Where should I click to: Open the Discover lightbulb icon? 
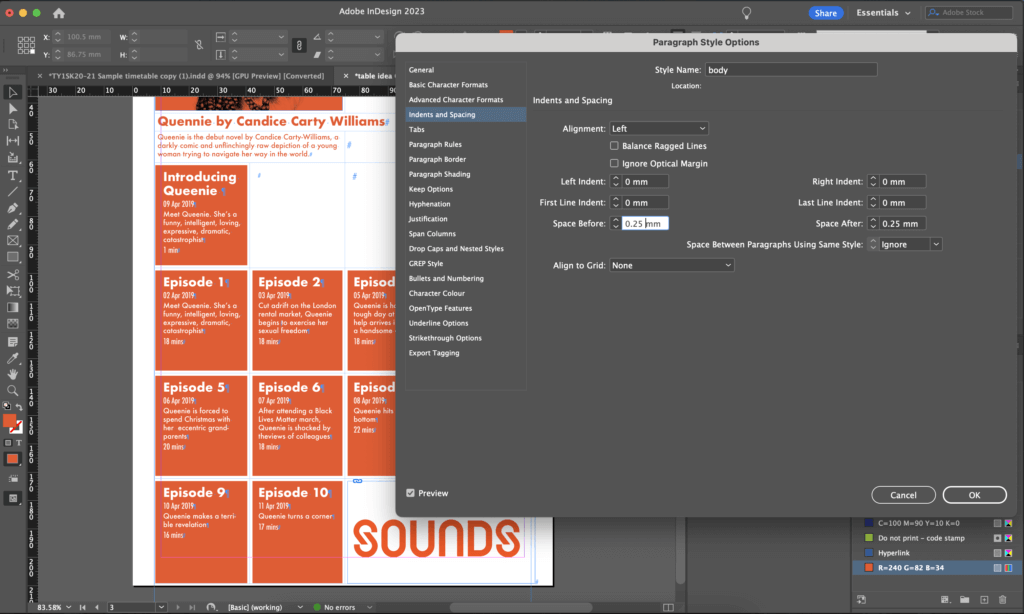pyautogui.click(x=746, y=12)
